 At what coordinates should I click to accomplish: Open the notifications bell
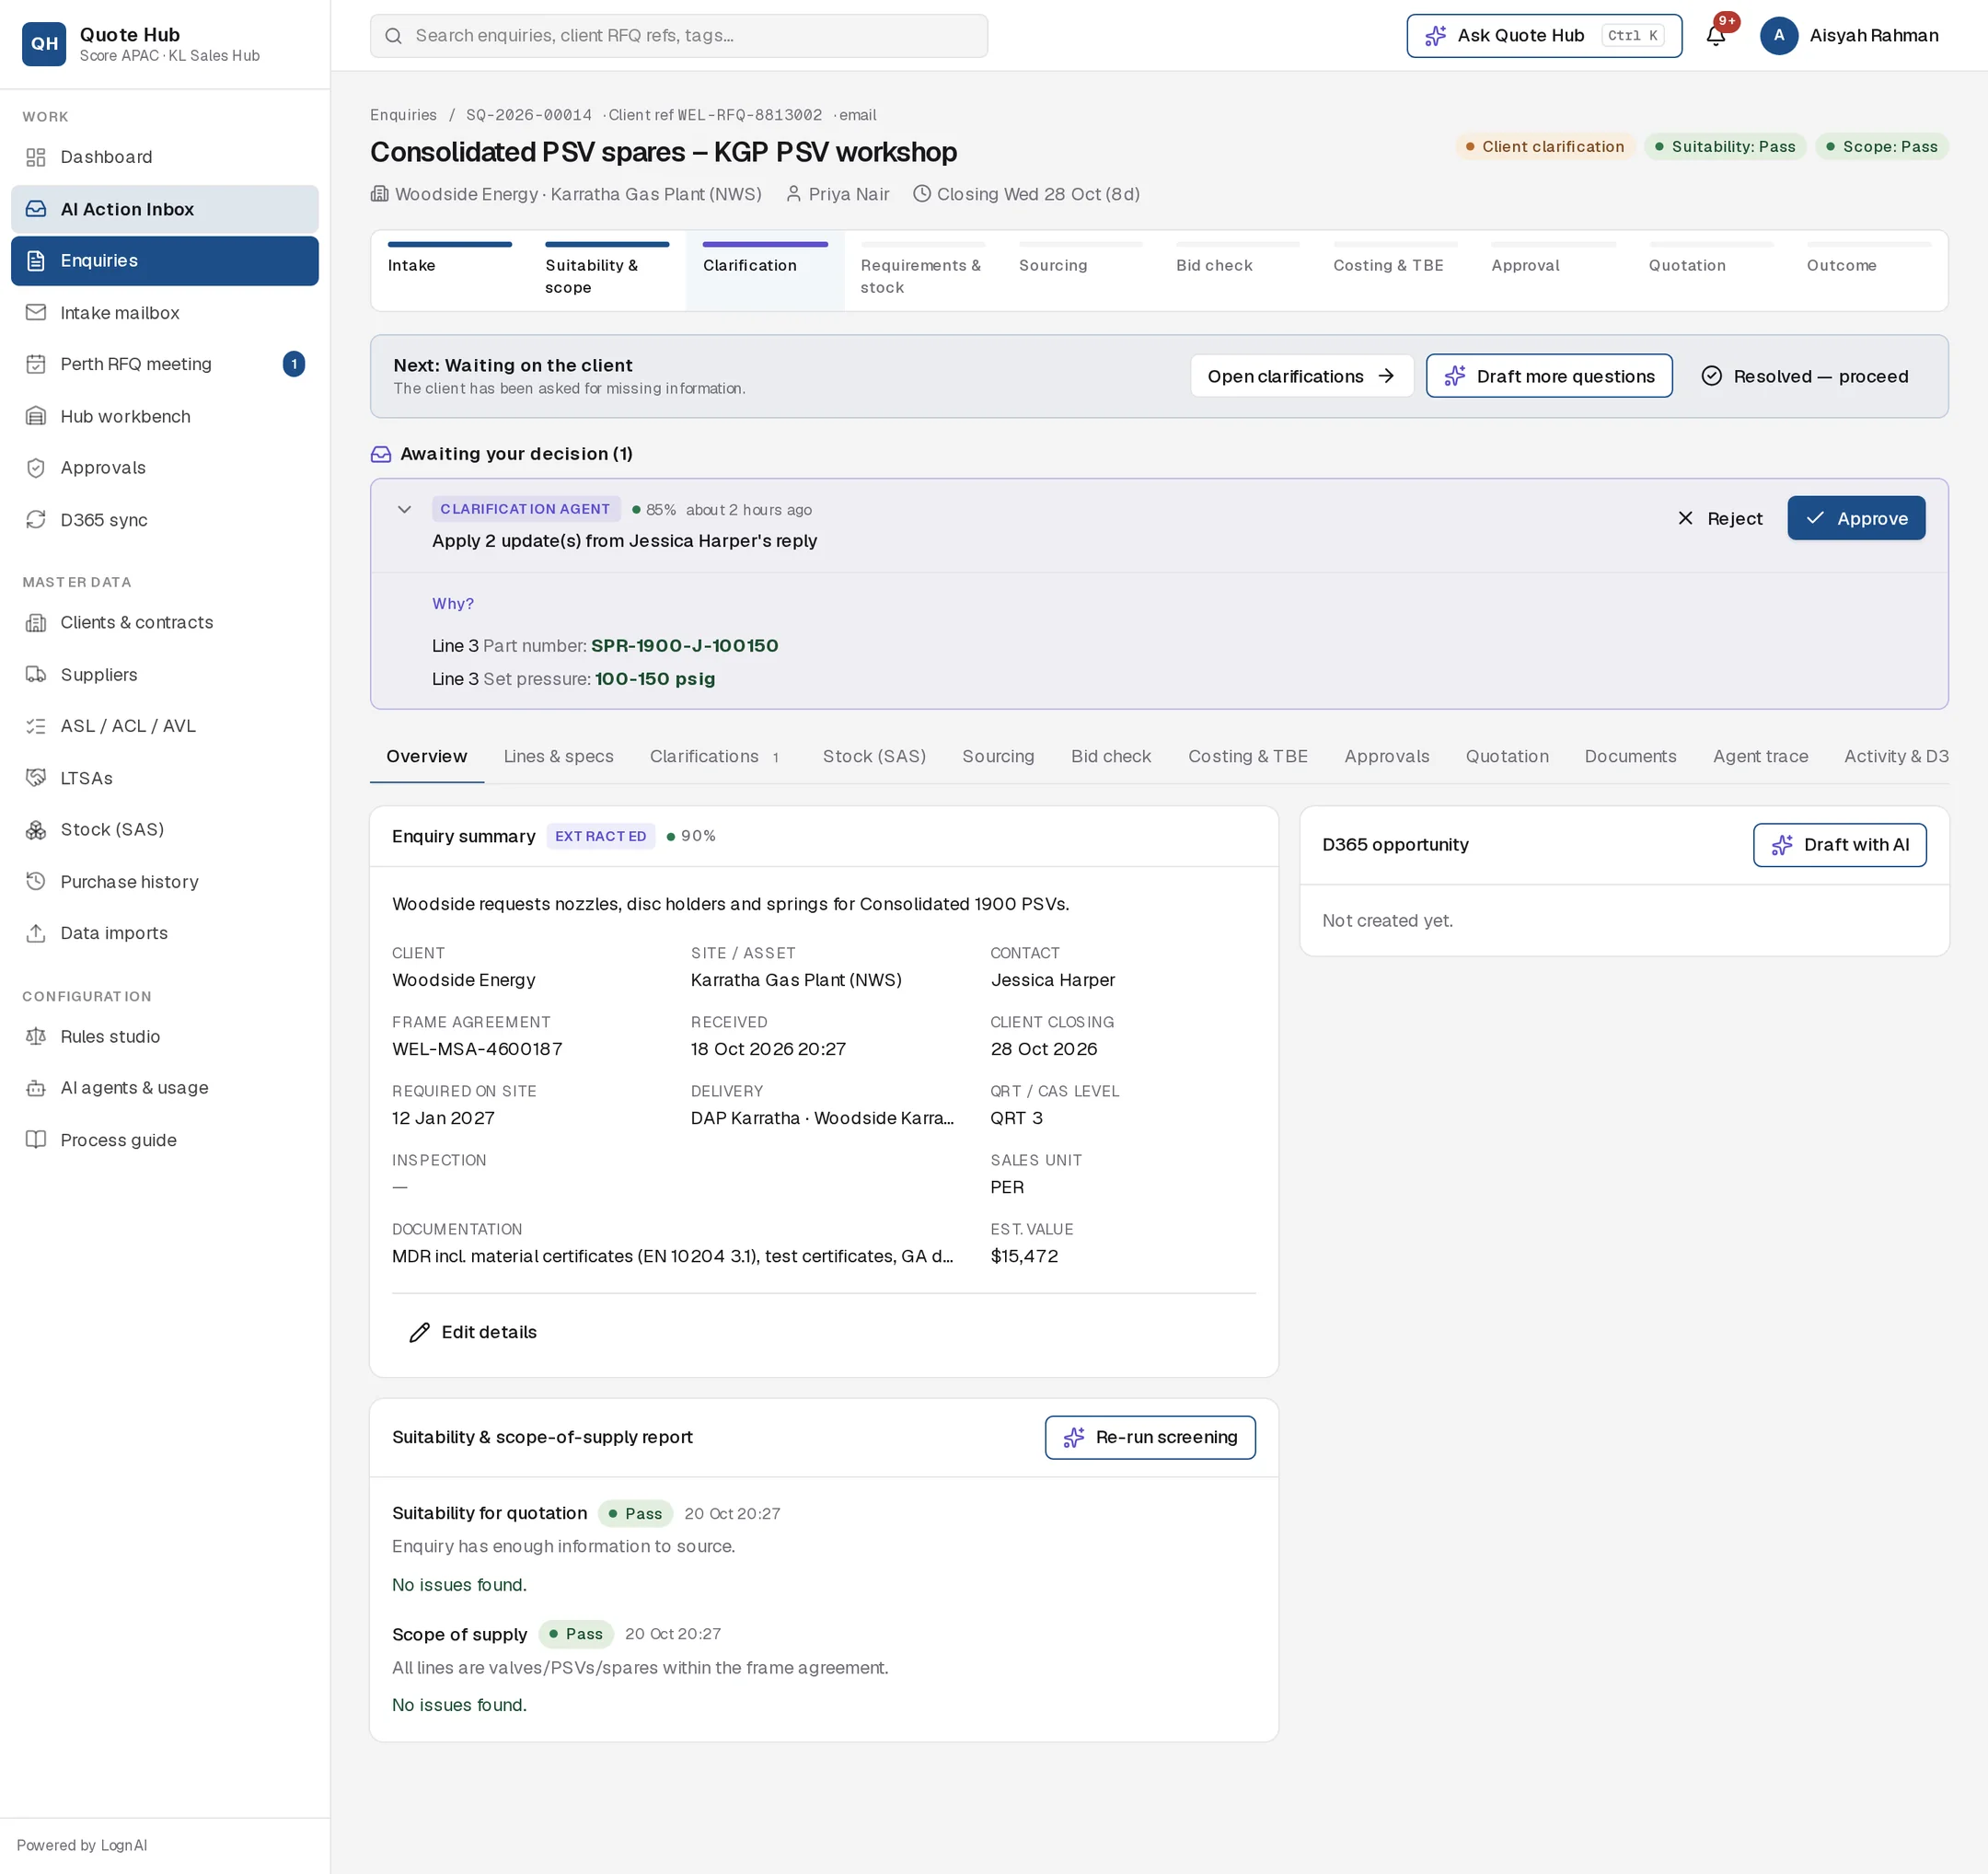pyautogui.click(x=1716, y=36)
